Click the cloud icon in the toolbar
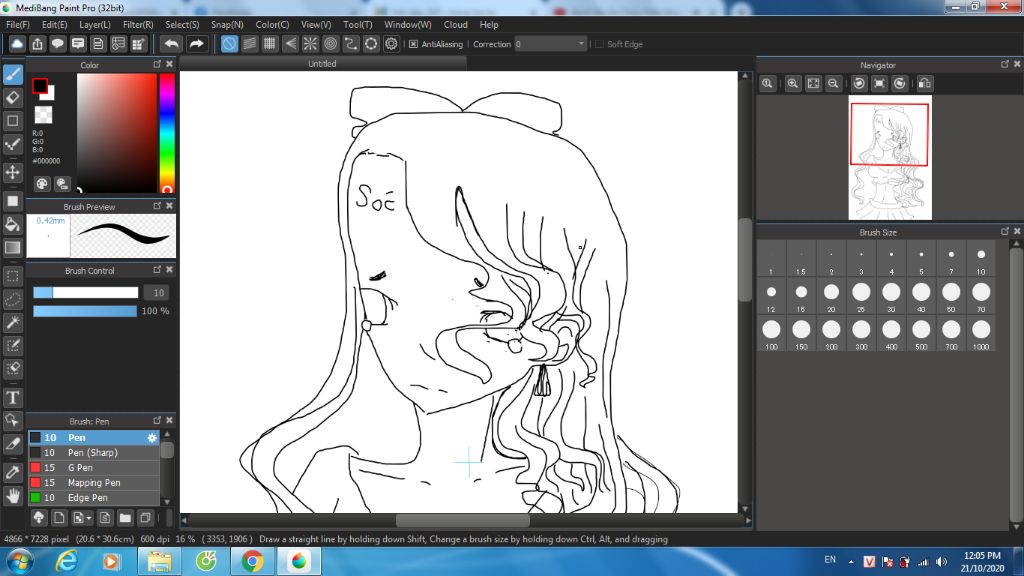Viewport: 1024px width, 576px height. (17, 44)
